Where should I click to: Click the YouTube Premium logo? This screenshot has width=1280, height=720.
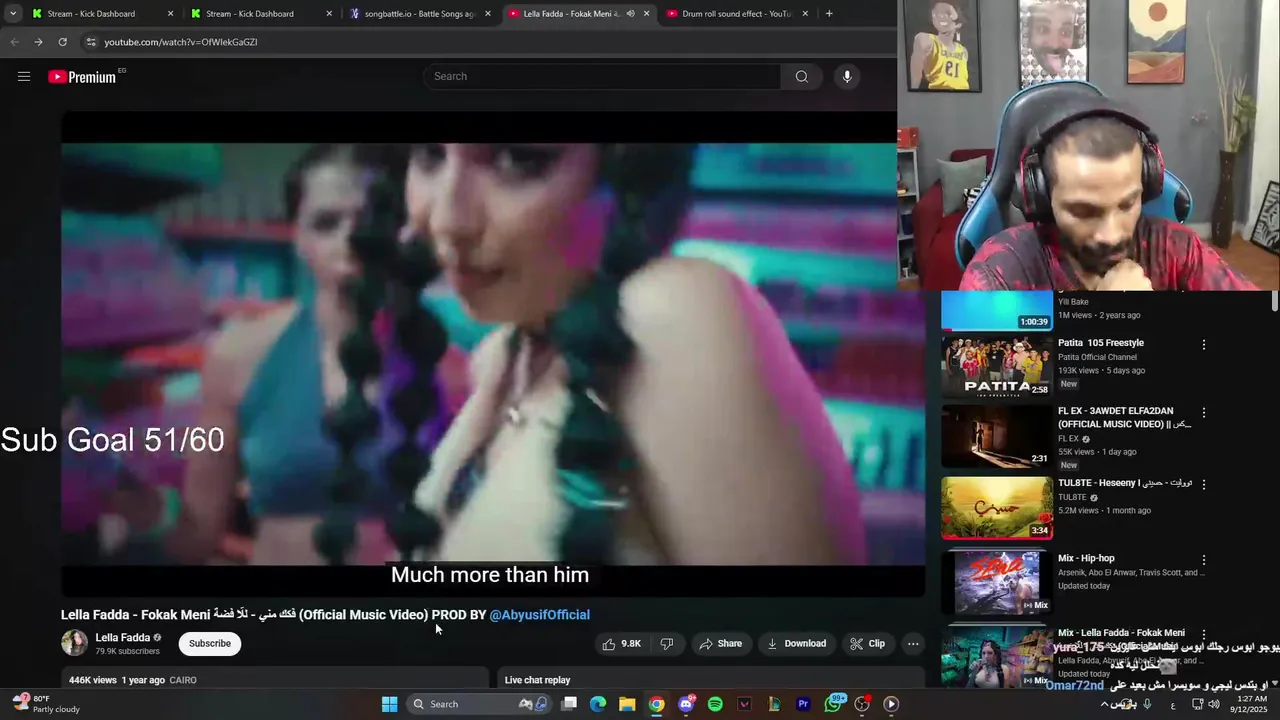tap(82, 77)
